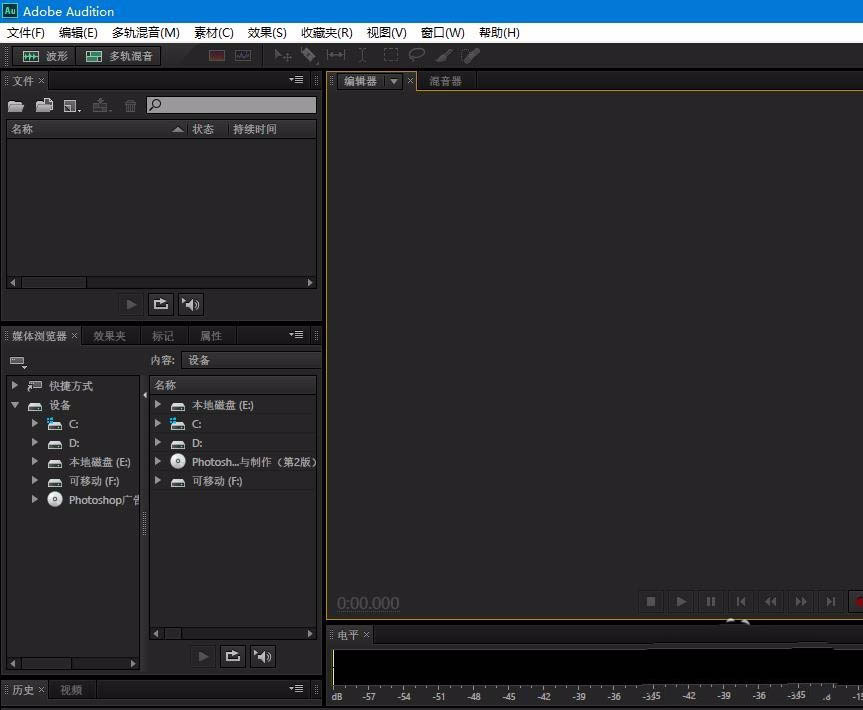
Task: Select the Time Selection tool
Action: click(x=362, y=56)
